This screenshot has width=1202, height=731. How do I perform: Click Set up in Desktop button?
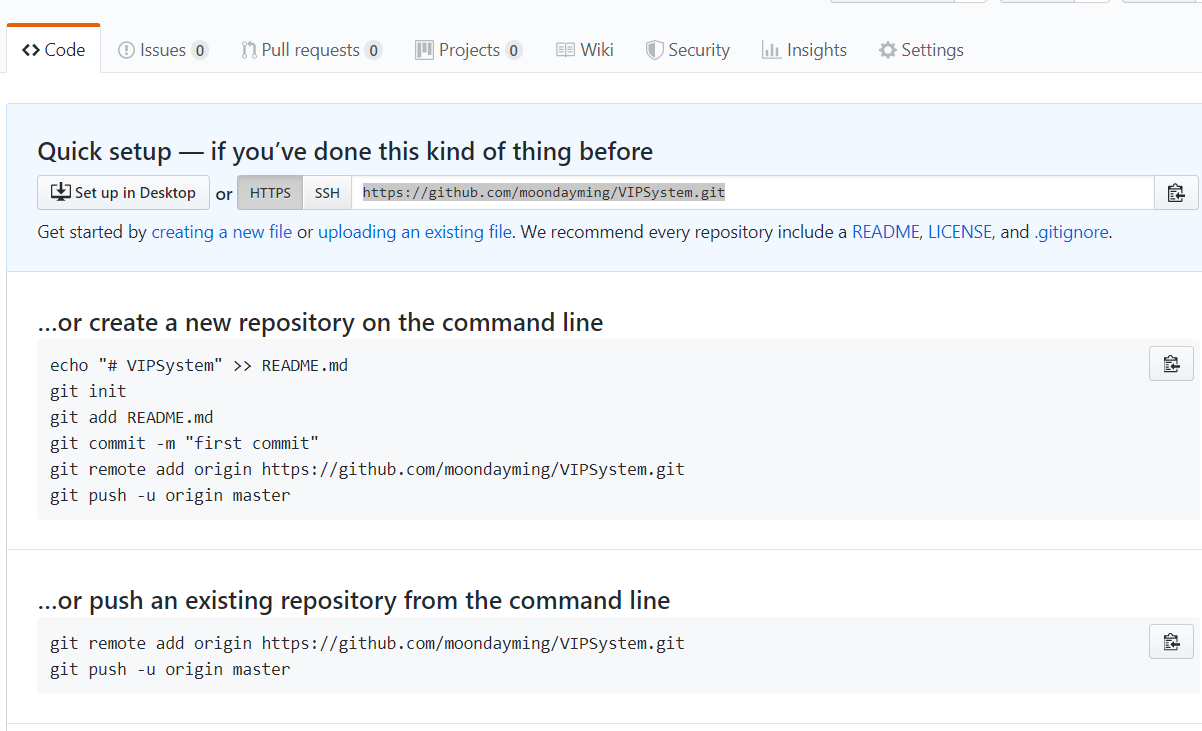124,193
